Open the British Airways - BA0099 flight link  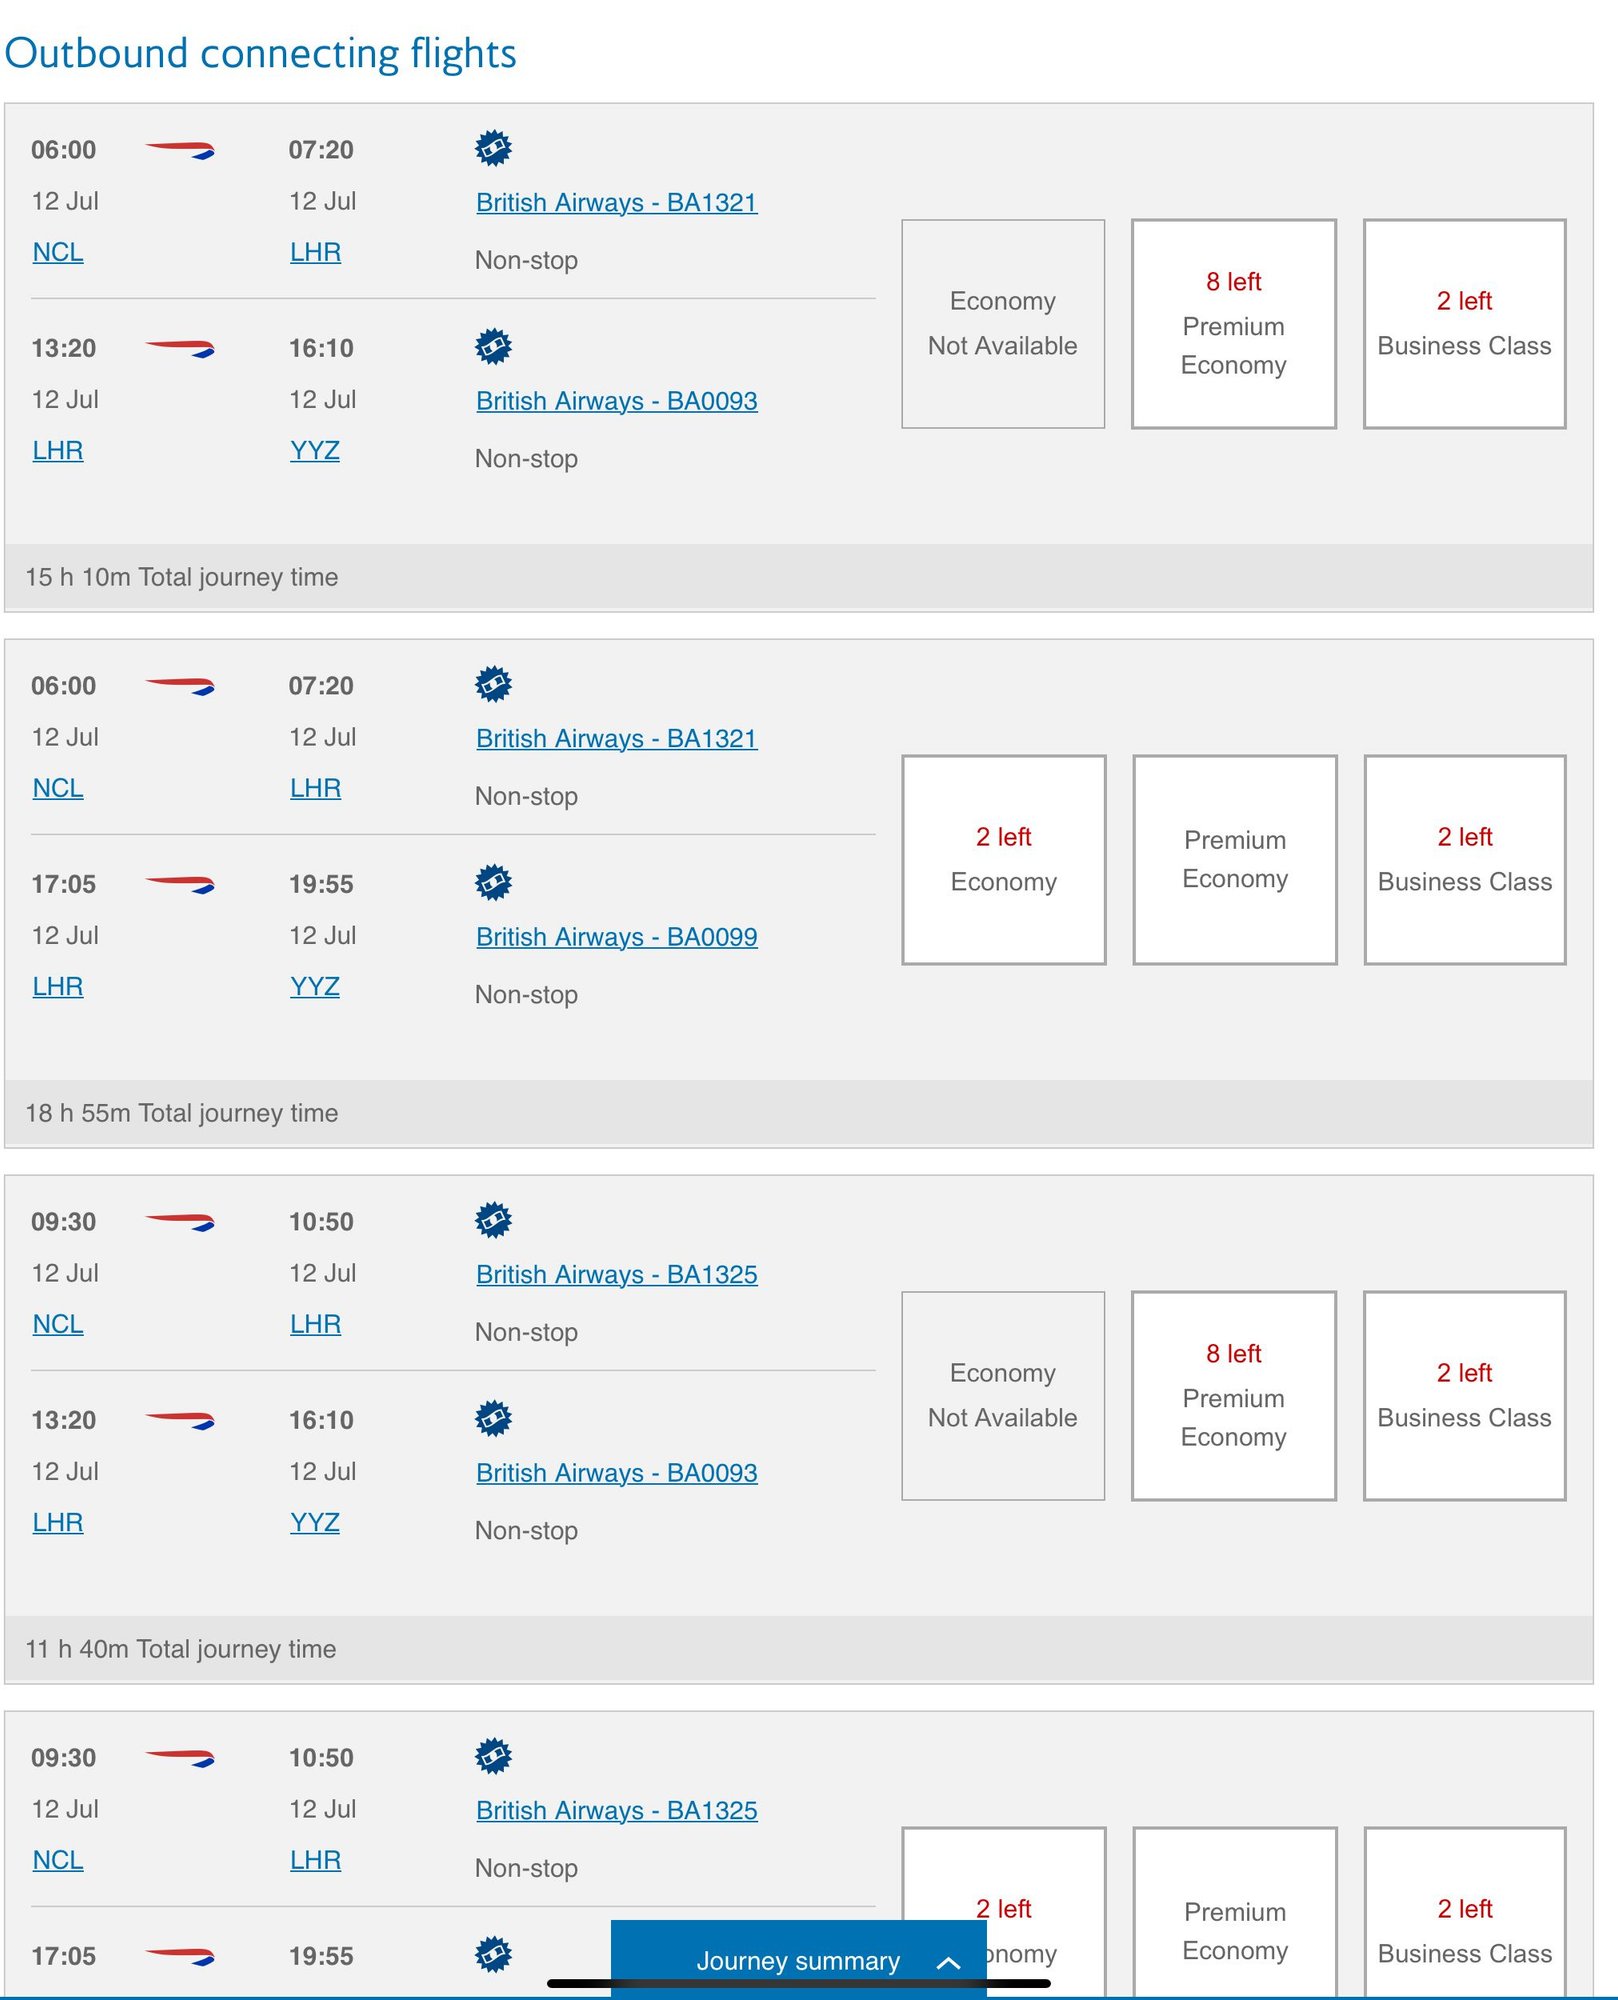pos(616,937)
